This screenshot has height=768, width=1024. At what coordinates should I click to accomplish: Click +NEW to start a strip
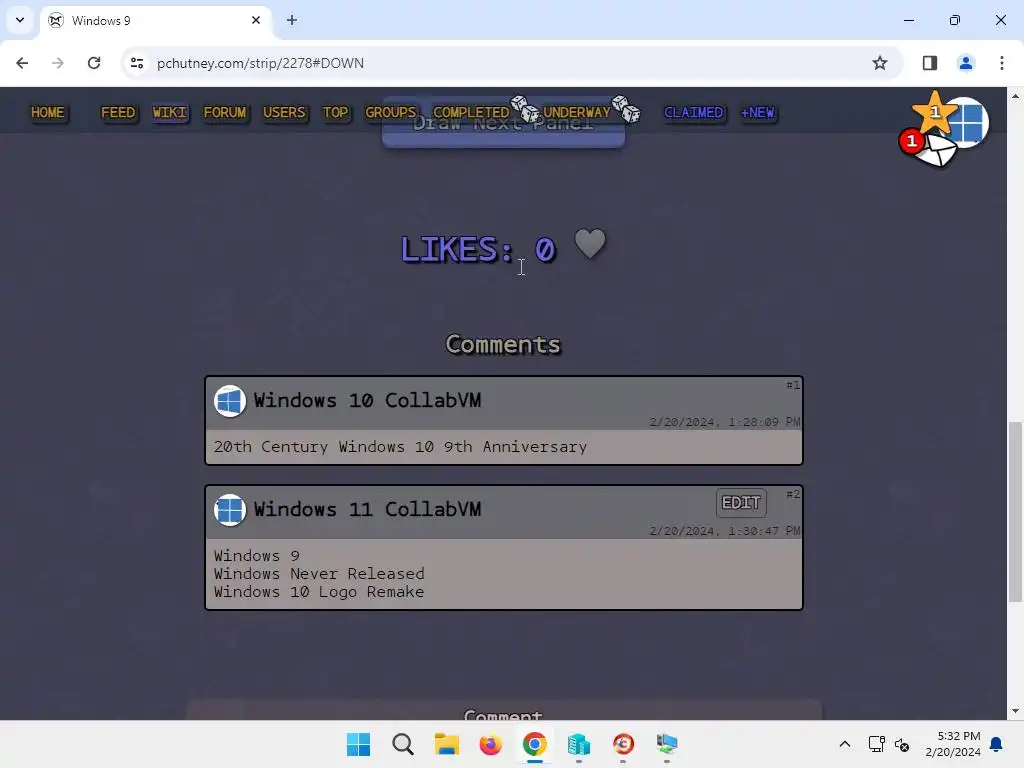[x=758, y=112]
